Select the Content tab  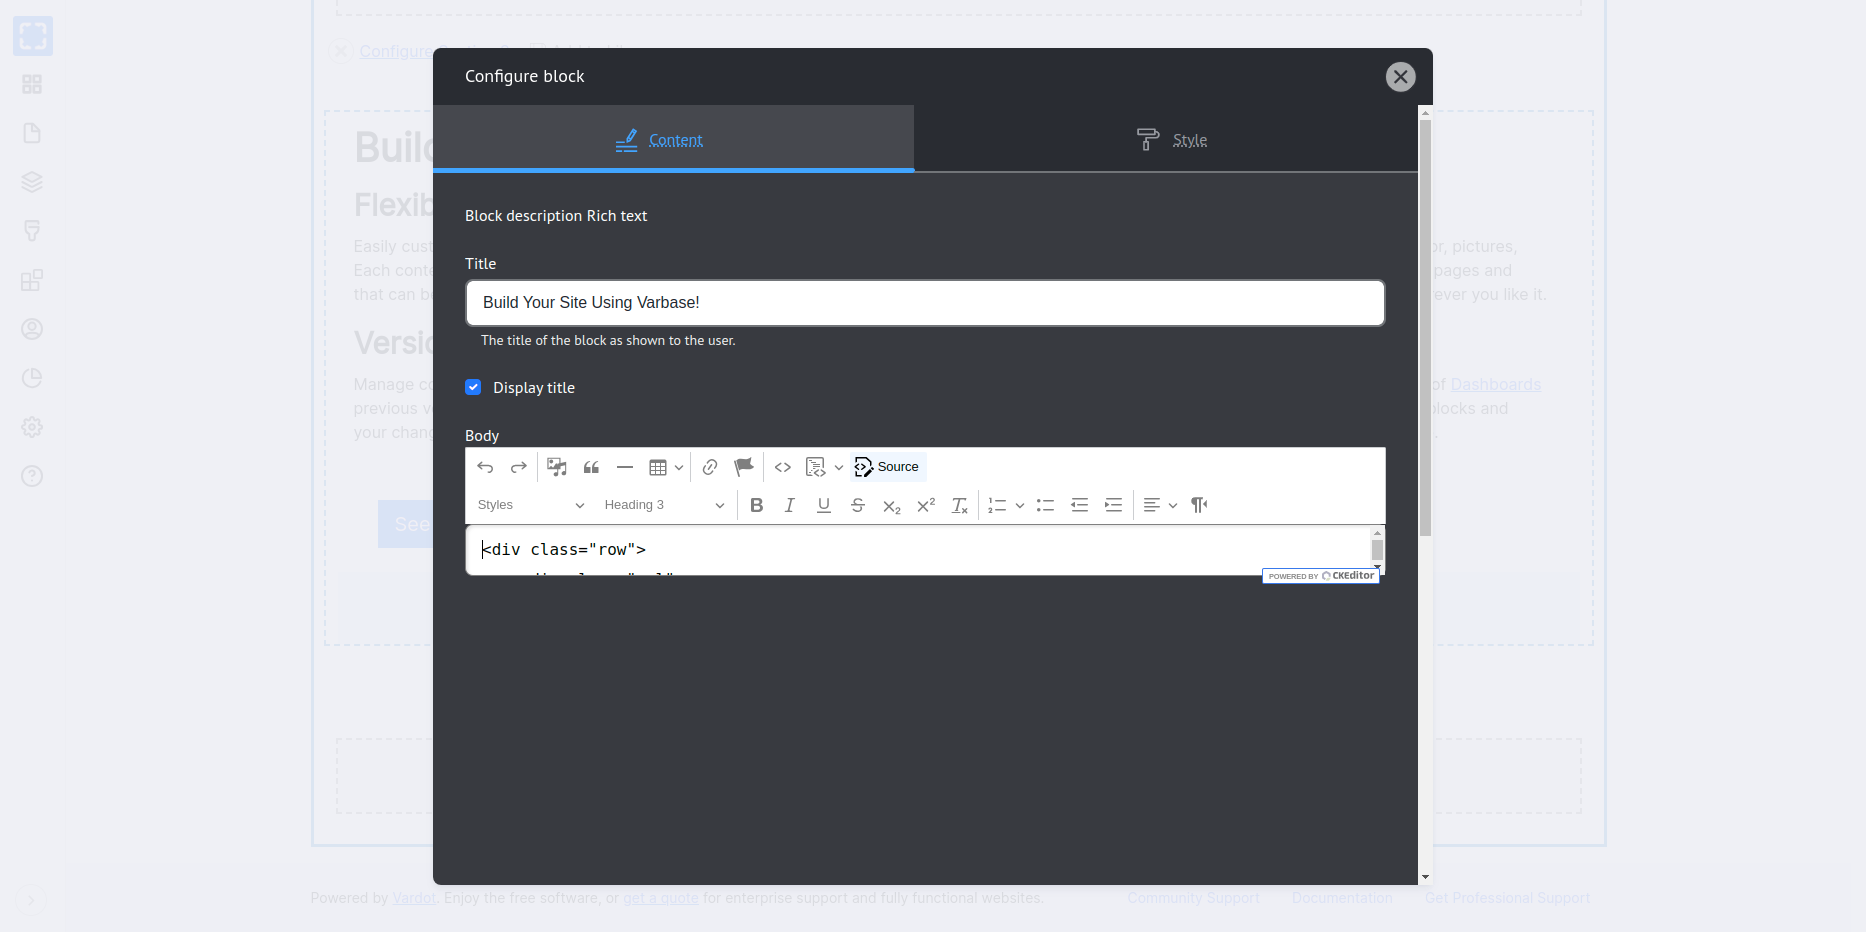coord(660,140)
